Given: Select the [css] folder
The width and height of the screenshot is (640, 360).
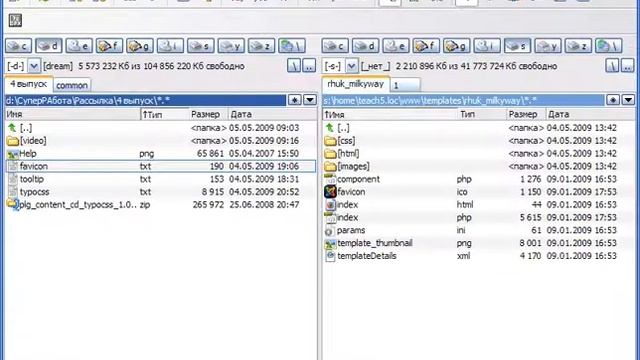Looking at the screenshot, I should point(478,141).
